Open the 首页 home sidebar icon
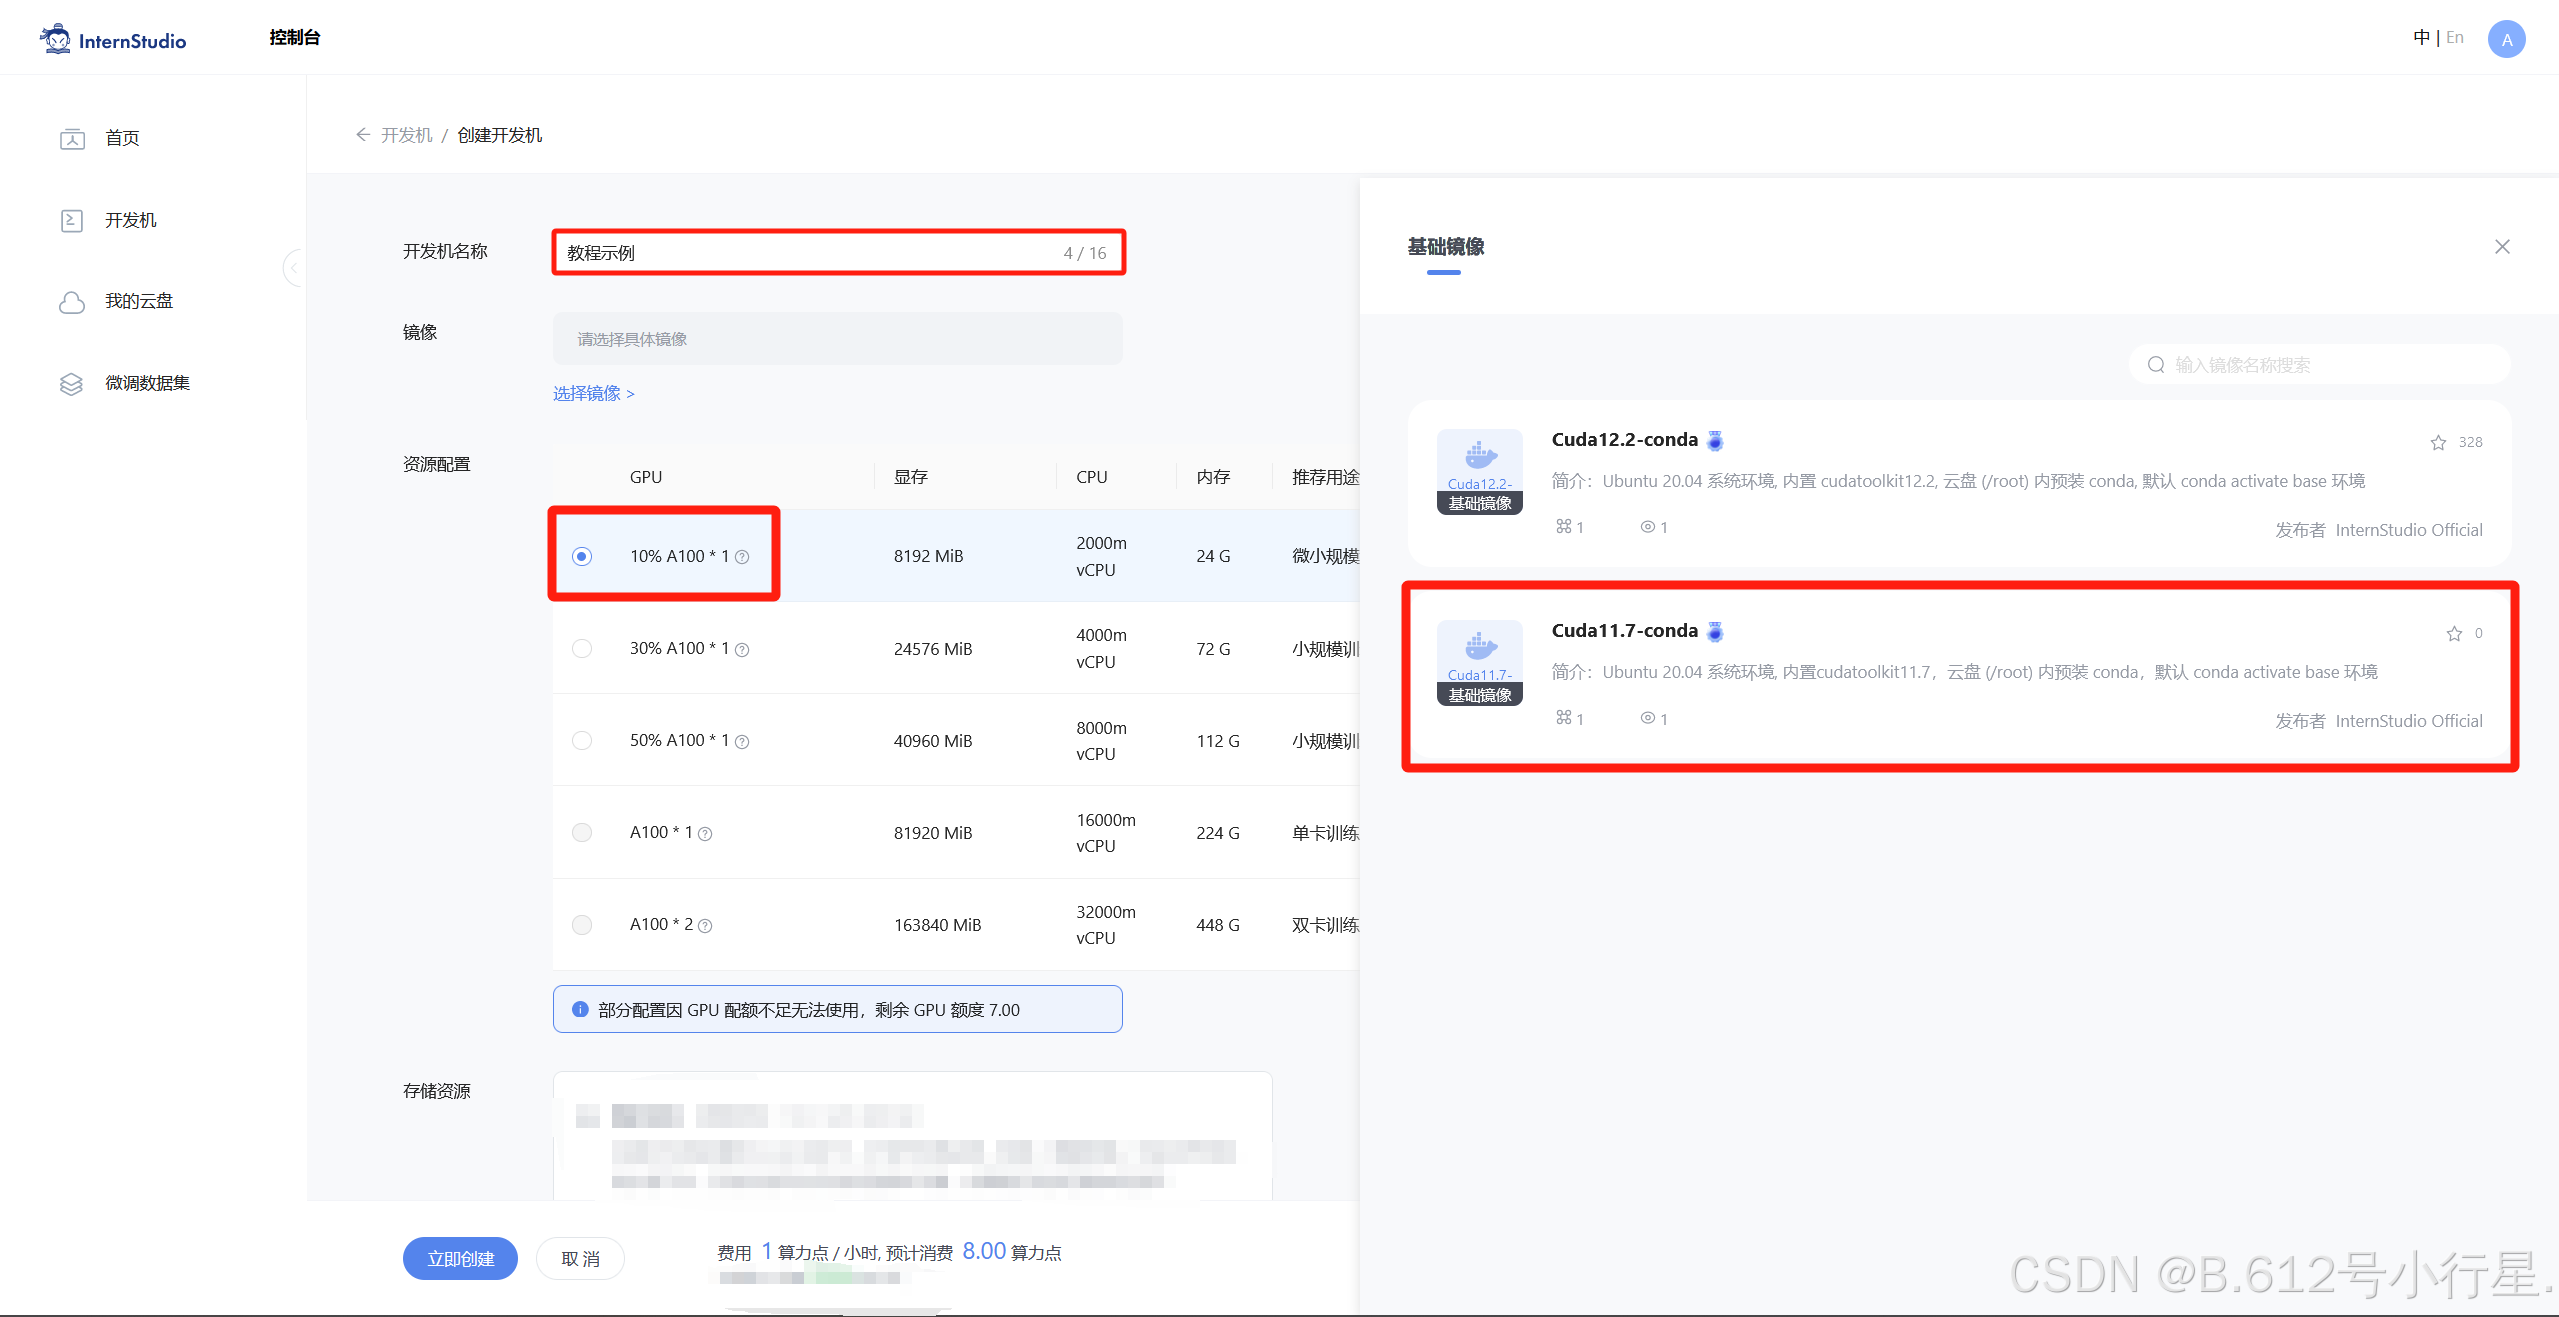Image resolution: width=2559 pixels, height=1317 pixels. point(72,138)
